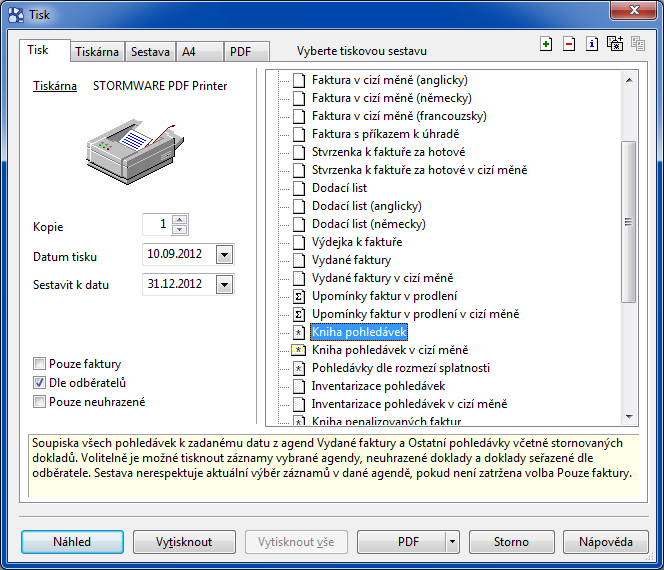Click the report settings icon with yellow folder
Viewport: 664px width, 570px height.
pyautogui.click(x=615, y=44)
